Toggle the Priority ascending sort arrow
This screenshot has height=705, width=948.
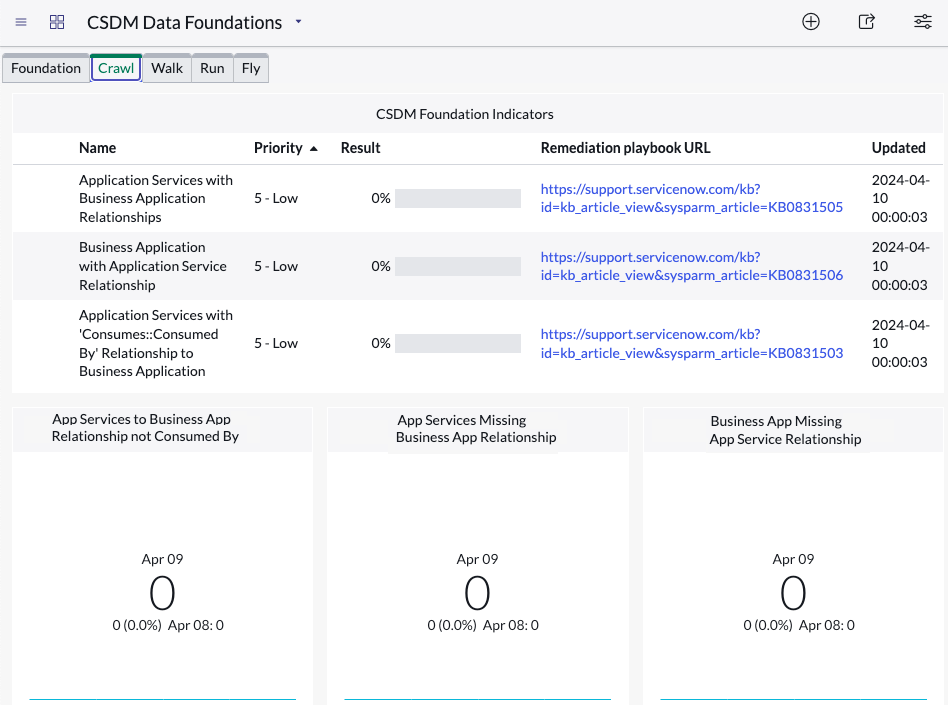314,149
